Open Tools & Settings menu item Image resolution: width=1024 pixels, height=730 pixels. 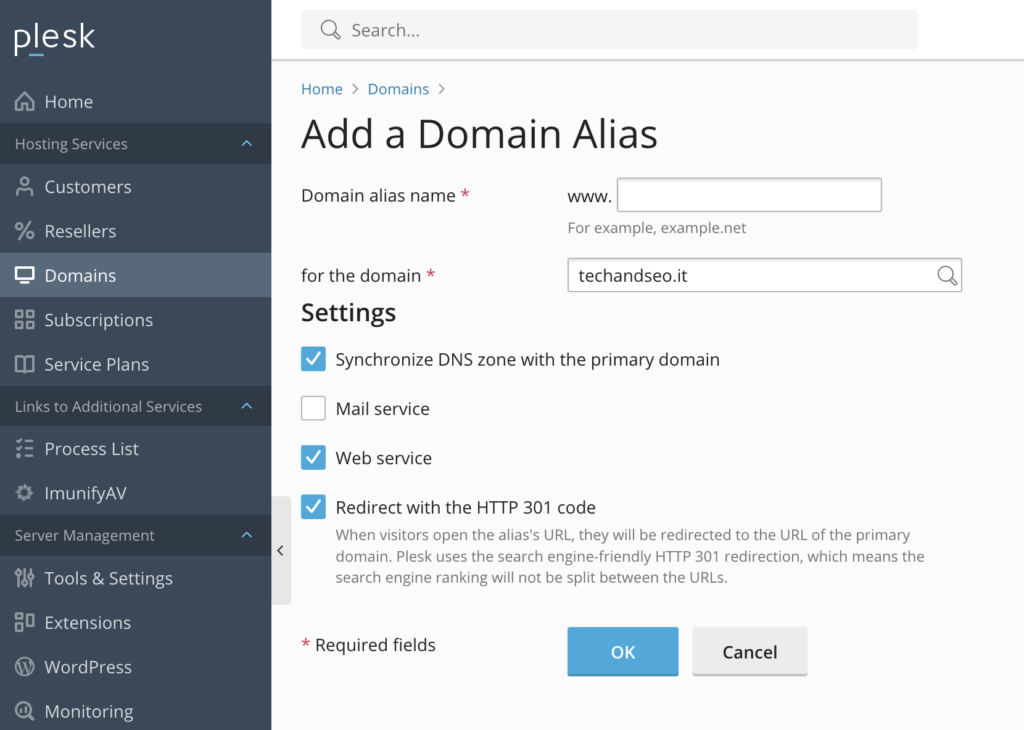click(135, 578)
